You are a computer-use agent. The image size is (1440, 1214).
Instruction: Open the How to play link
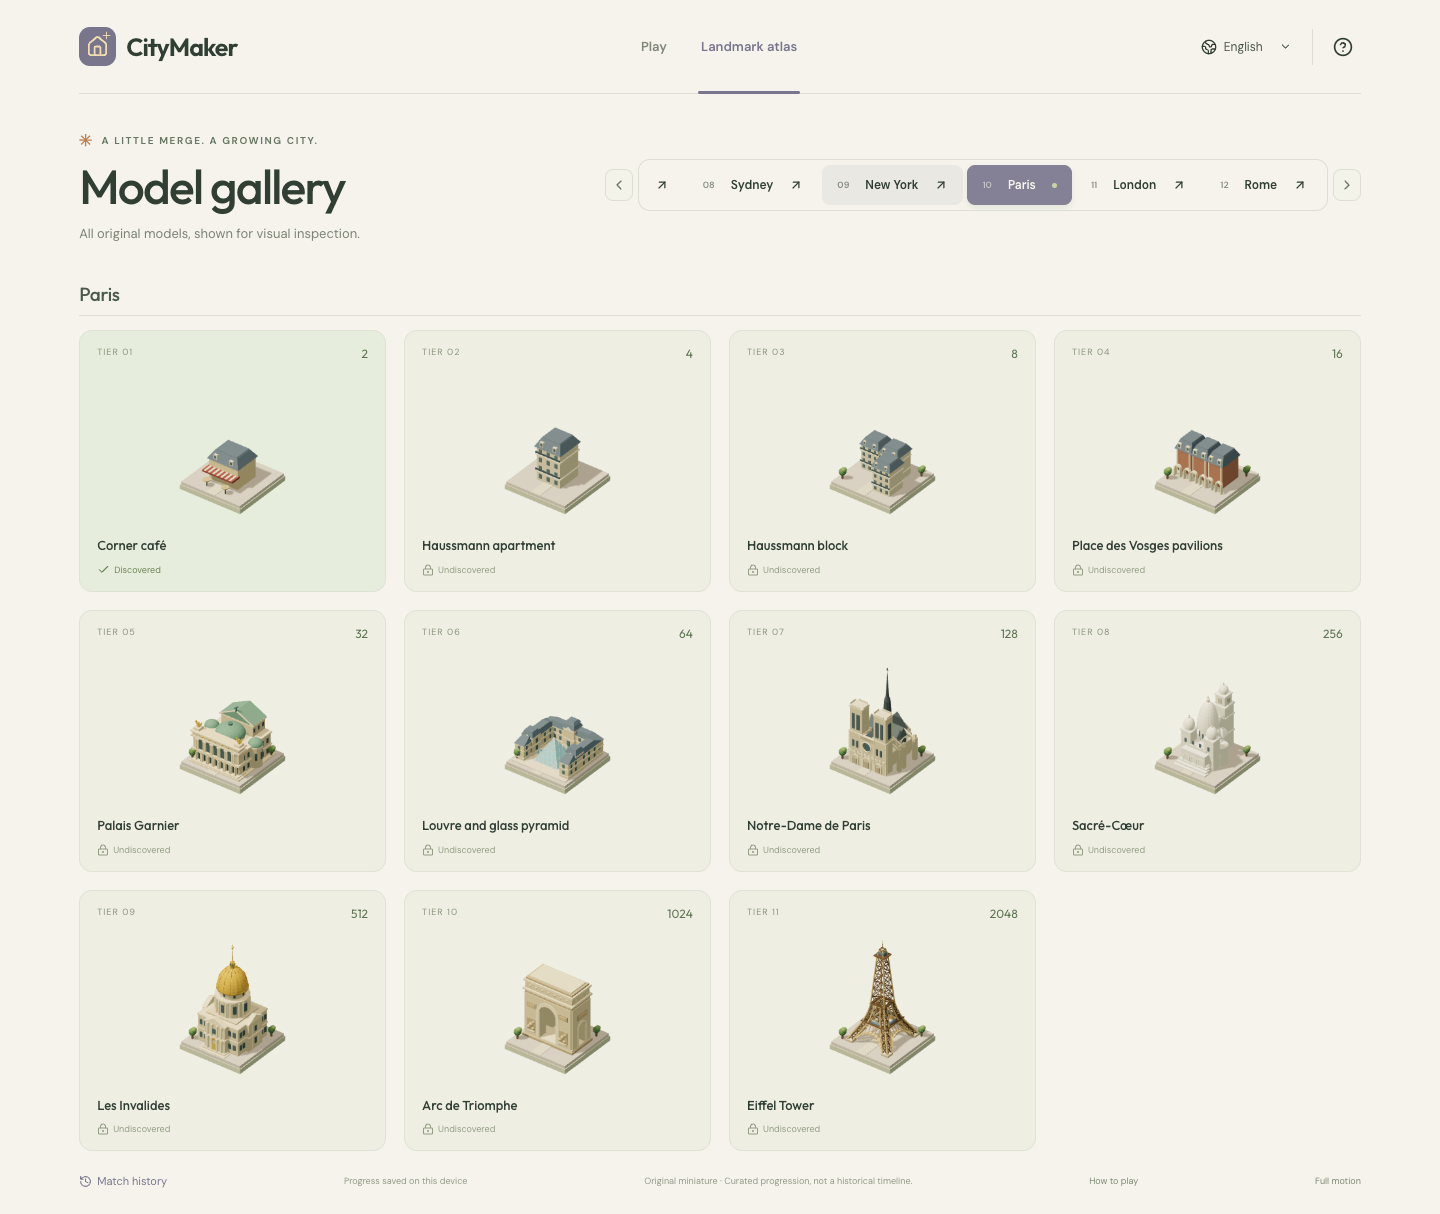click(x=1113, y=1181)
